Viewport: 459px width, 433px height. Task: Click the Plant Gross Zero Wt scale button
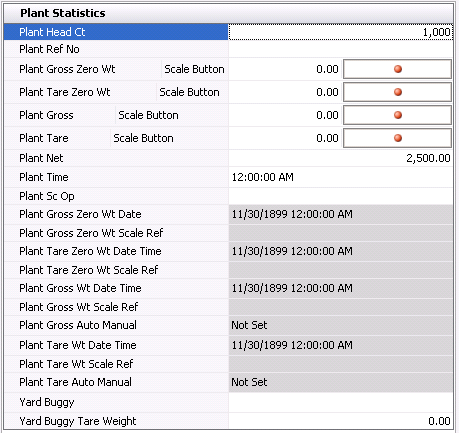tap(397, 69)
